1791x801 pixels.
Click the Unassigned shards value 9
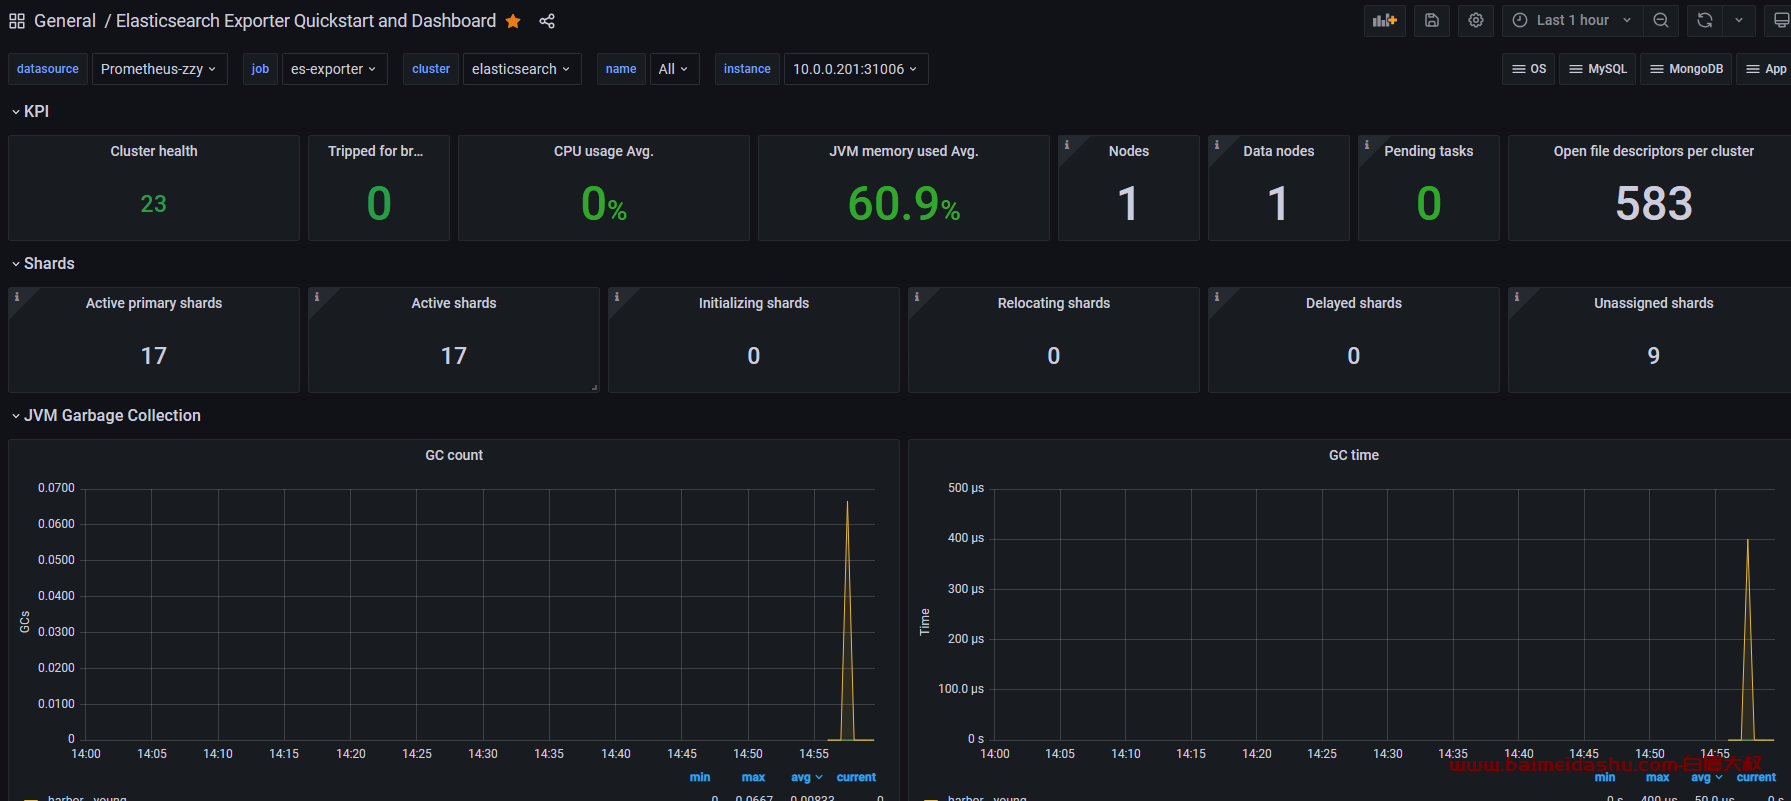coord(1653,356)
